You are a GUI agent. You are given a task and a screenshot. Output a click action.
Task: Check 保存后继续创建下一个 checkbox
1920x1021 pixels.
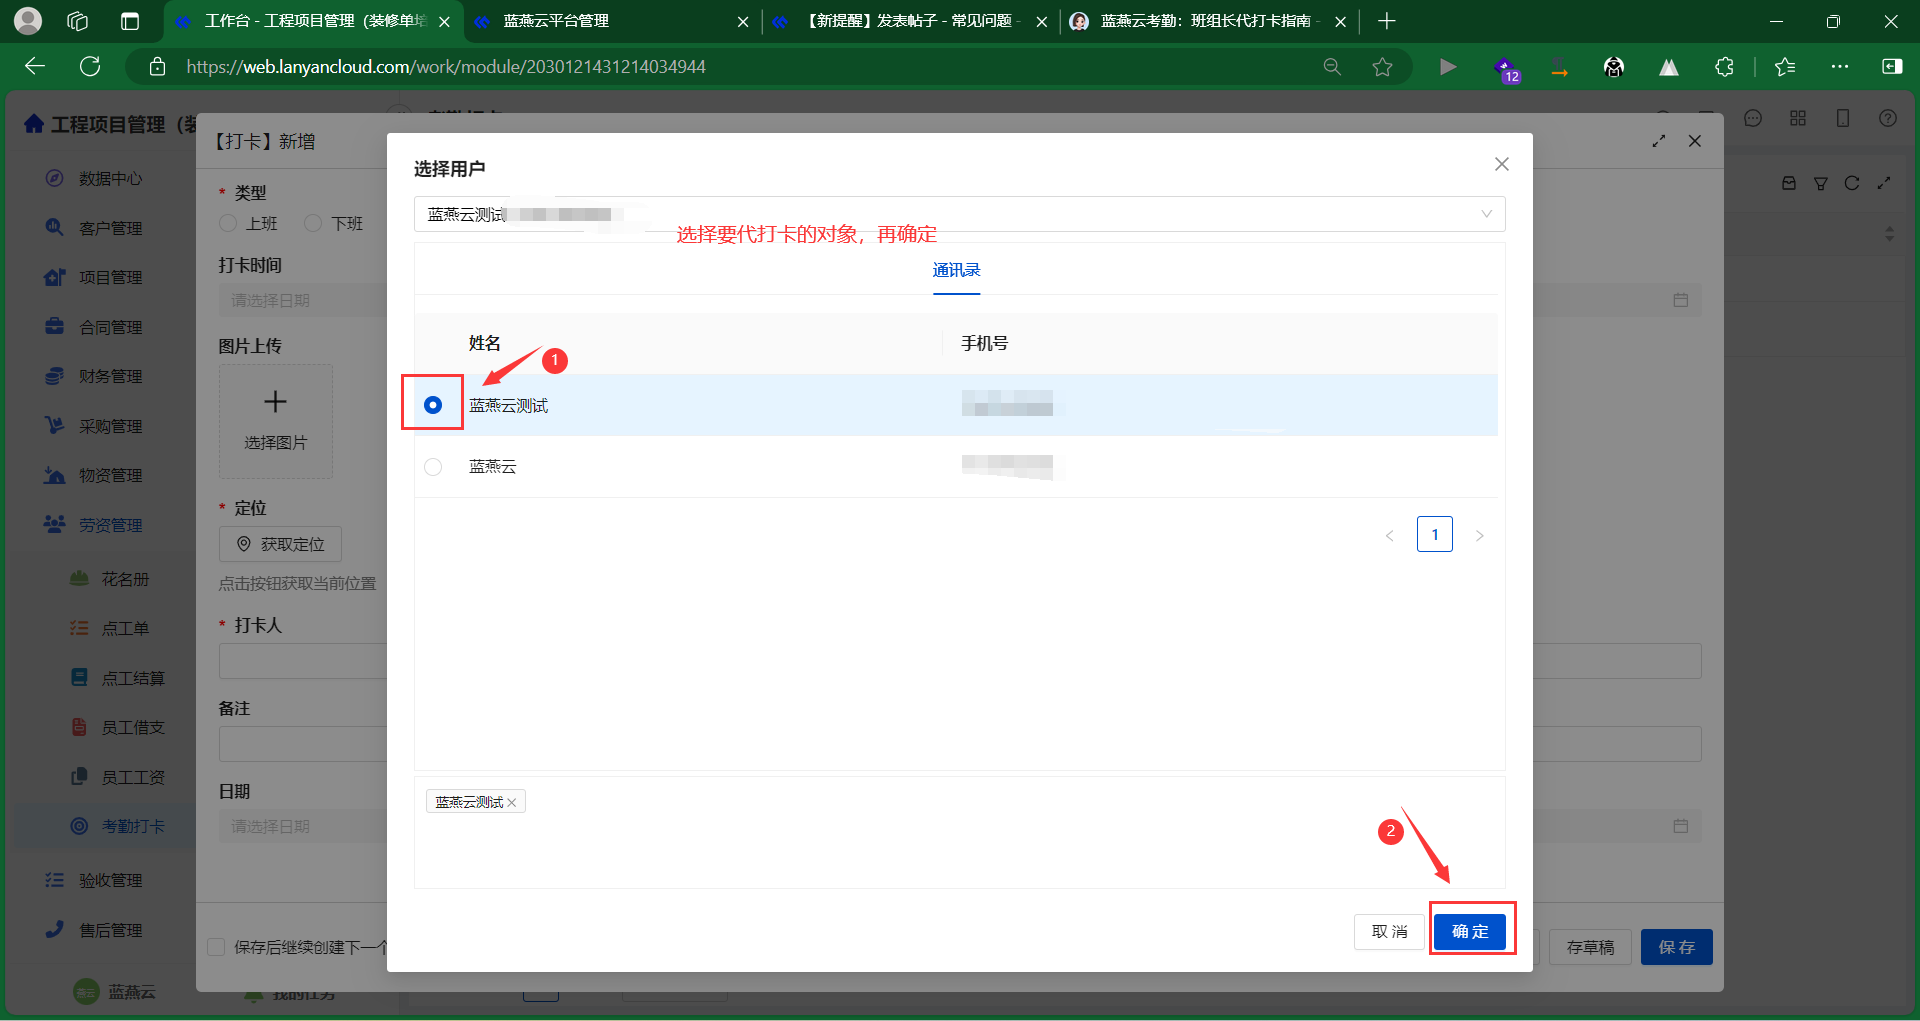216,947
